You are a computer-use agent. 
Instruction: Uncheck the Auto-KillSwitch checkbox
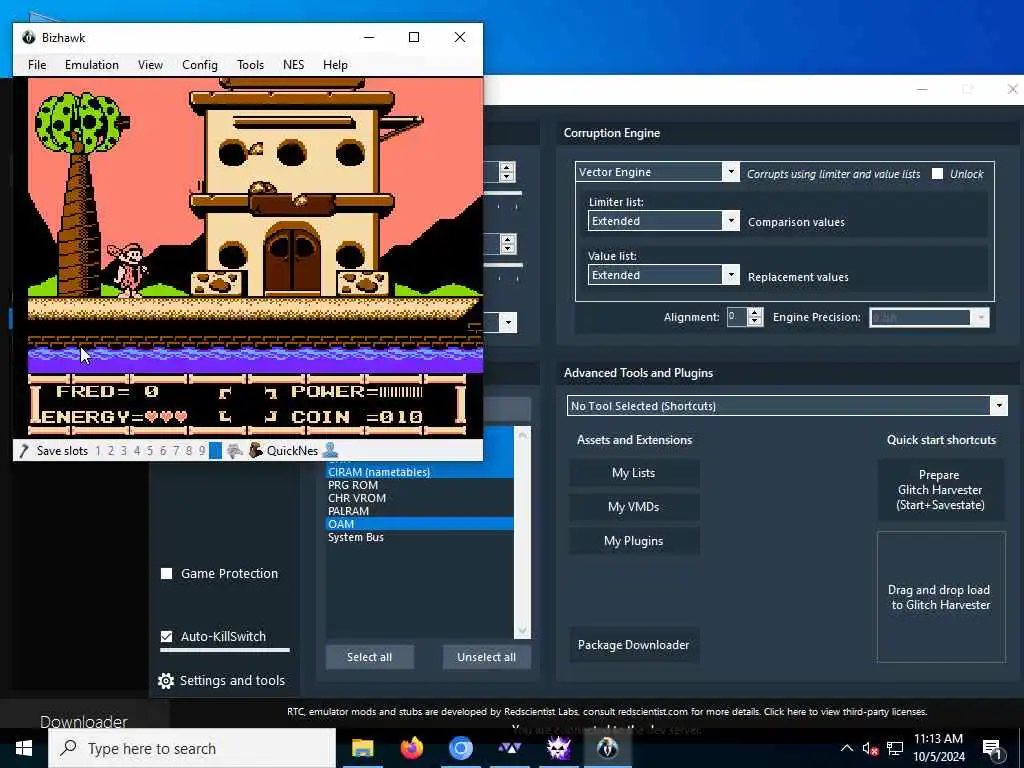[x=167, y=636]
